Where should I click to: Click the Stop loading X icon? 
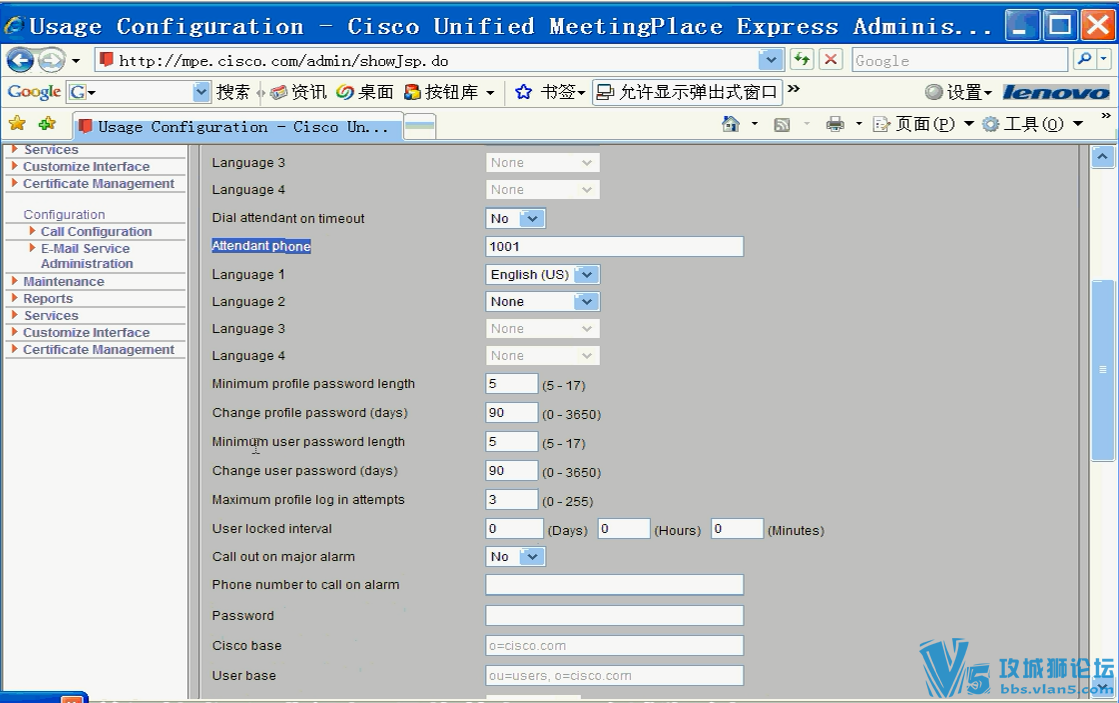coord(831,60)
